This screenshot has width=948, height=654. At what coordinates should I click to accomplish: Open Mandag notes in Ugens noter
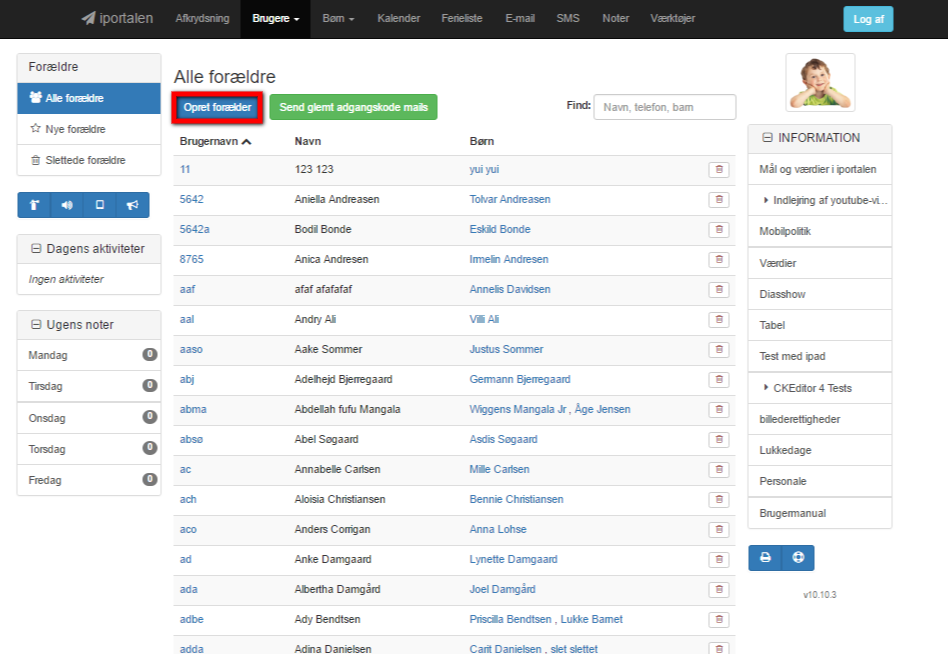[89, 355]
